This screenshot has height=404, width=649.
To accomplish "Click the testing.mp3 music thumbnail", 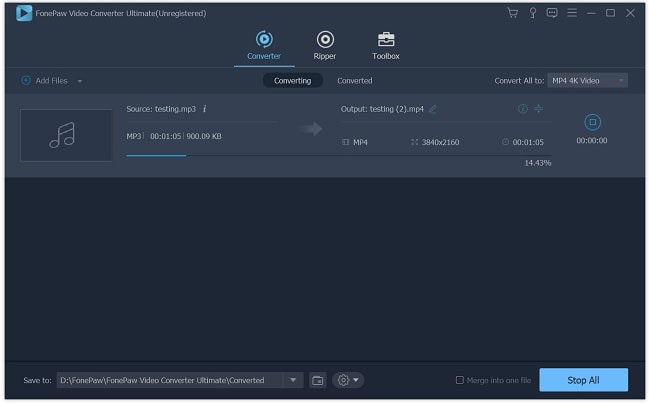I will click(x=66, y=135).
